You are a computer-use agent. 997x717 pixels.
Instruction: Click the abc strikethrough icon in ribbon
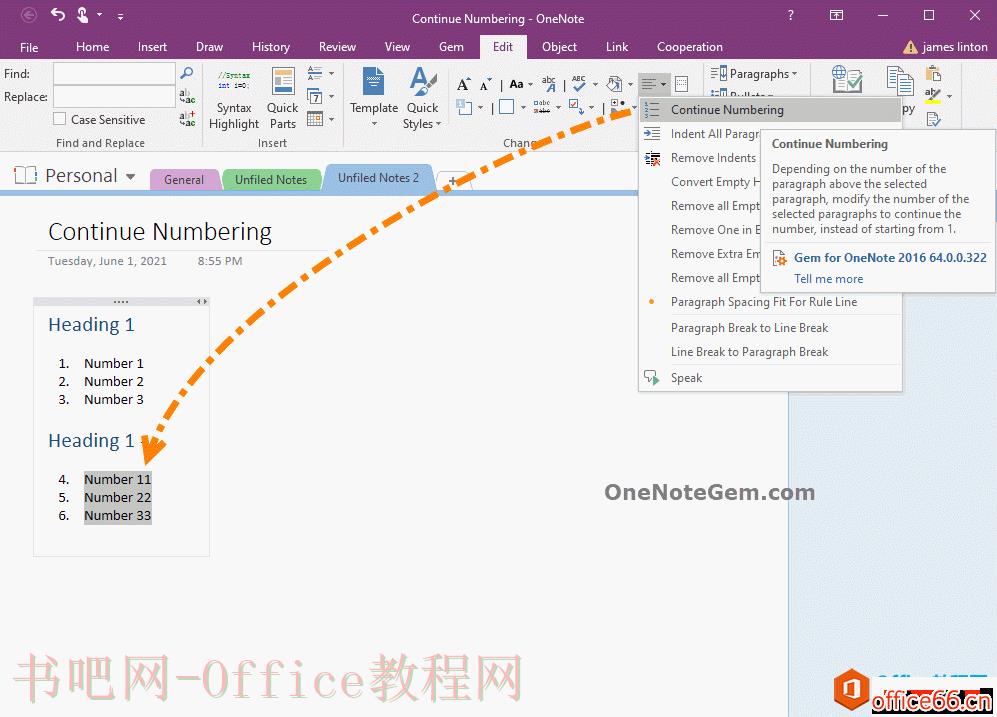[x=541, y=107]
